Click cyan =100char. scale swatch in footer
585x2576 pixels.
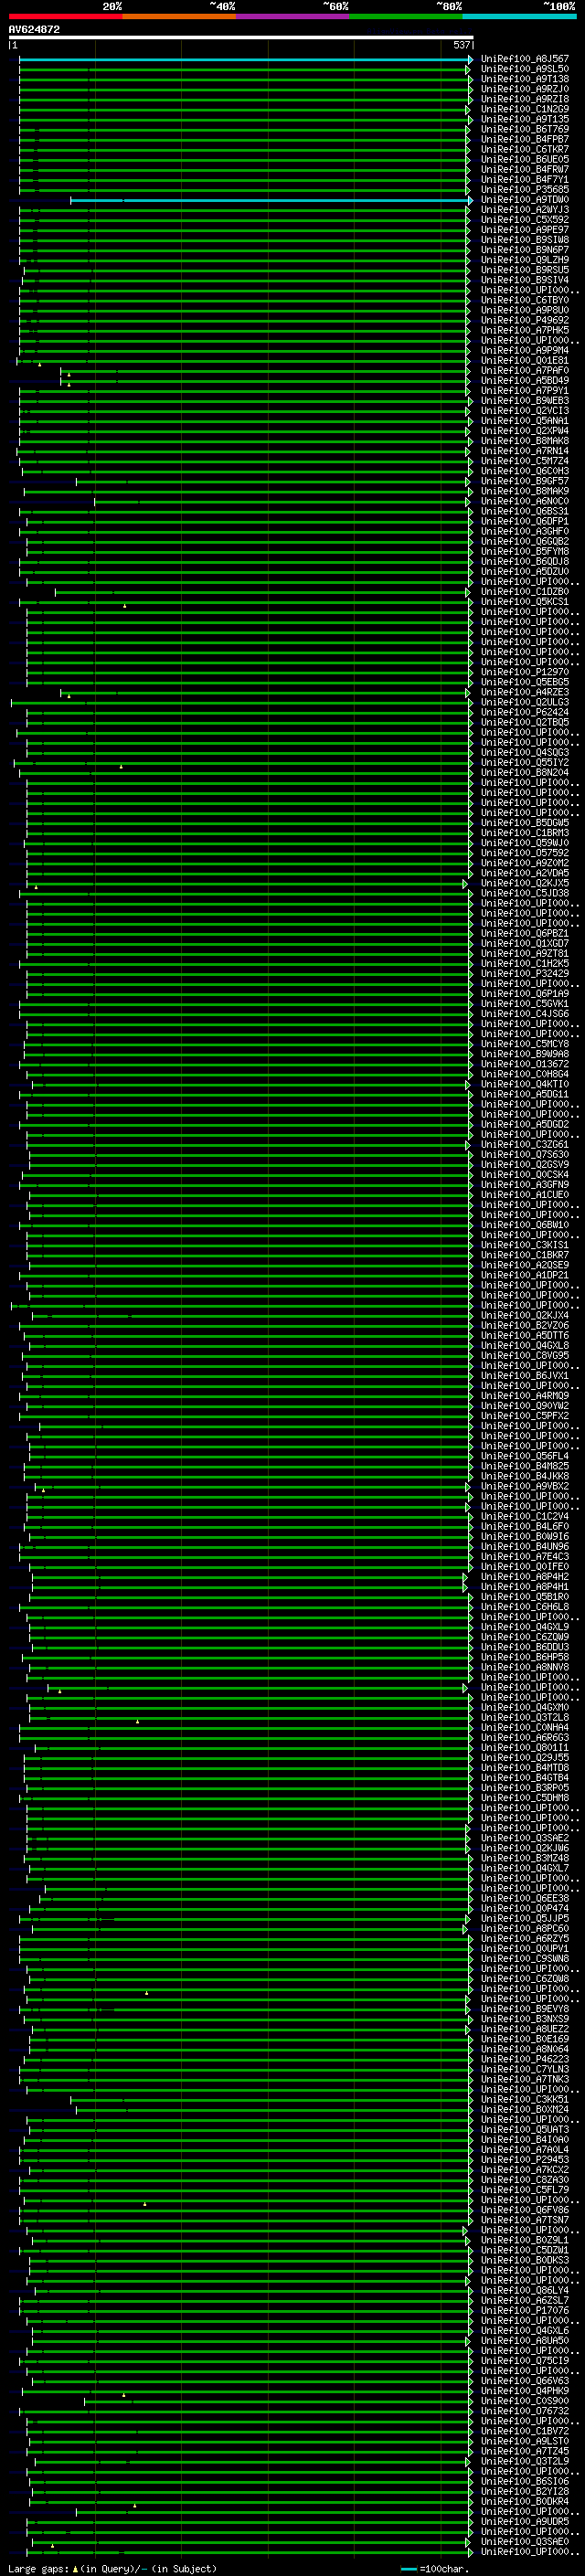point(408,2569)
